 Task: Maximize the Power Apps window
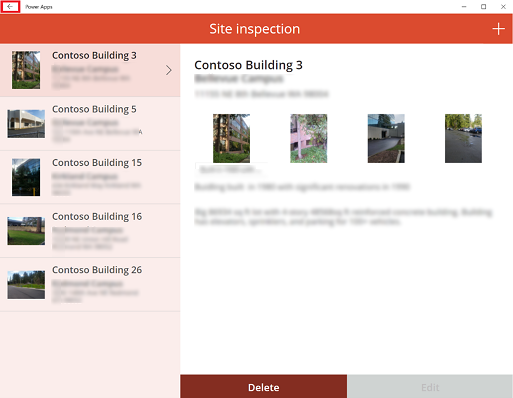point(484,7)
